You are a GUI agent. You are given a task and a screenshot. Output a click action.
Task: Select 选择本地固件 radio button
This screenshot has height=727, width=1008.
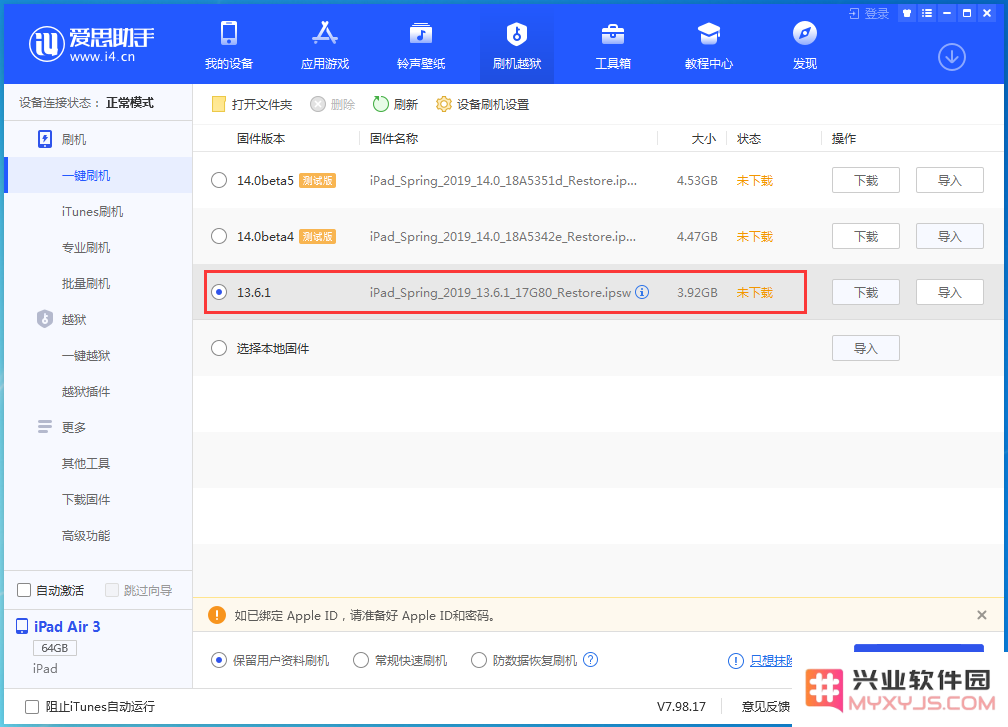pos(219,348)
